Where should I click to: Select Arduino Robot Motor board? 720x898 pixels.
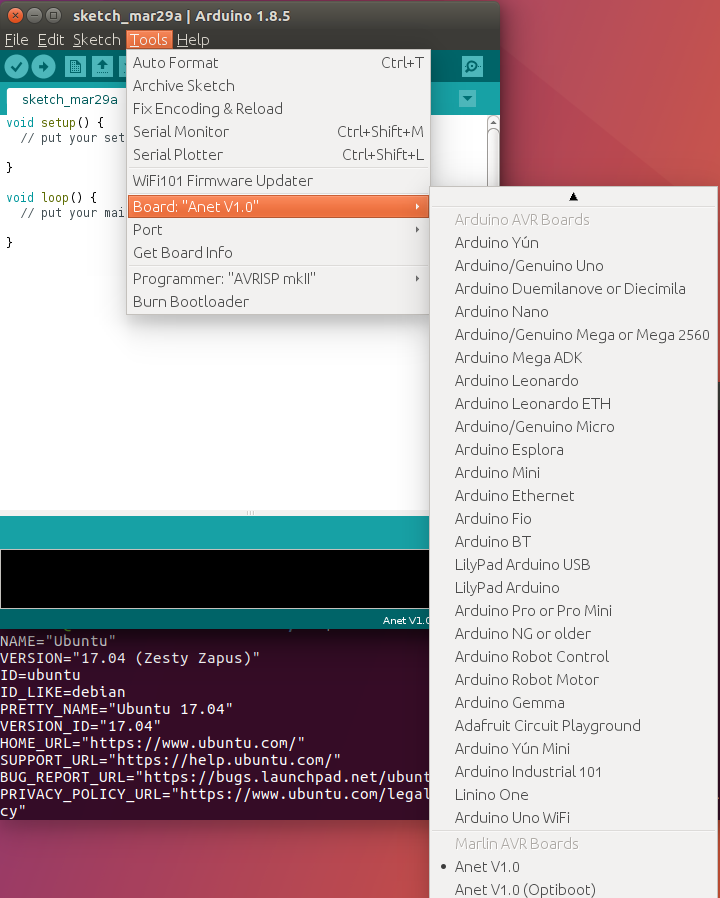click(x=574, y=679)
